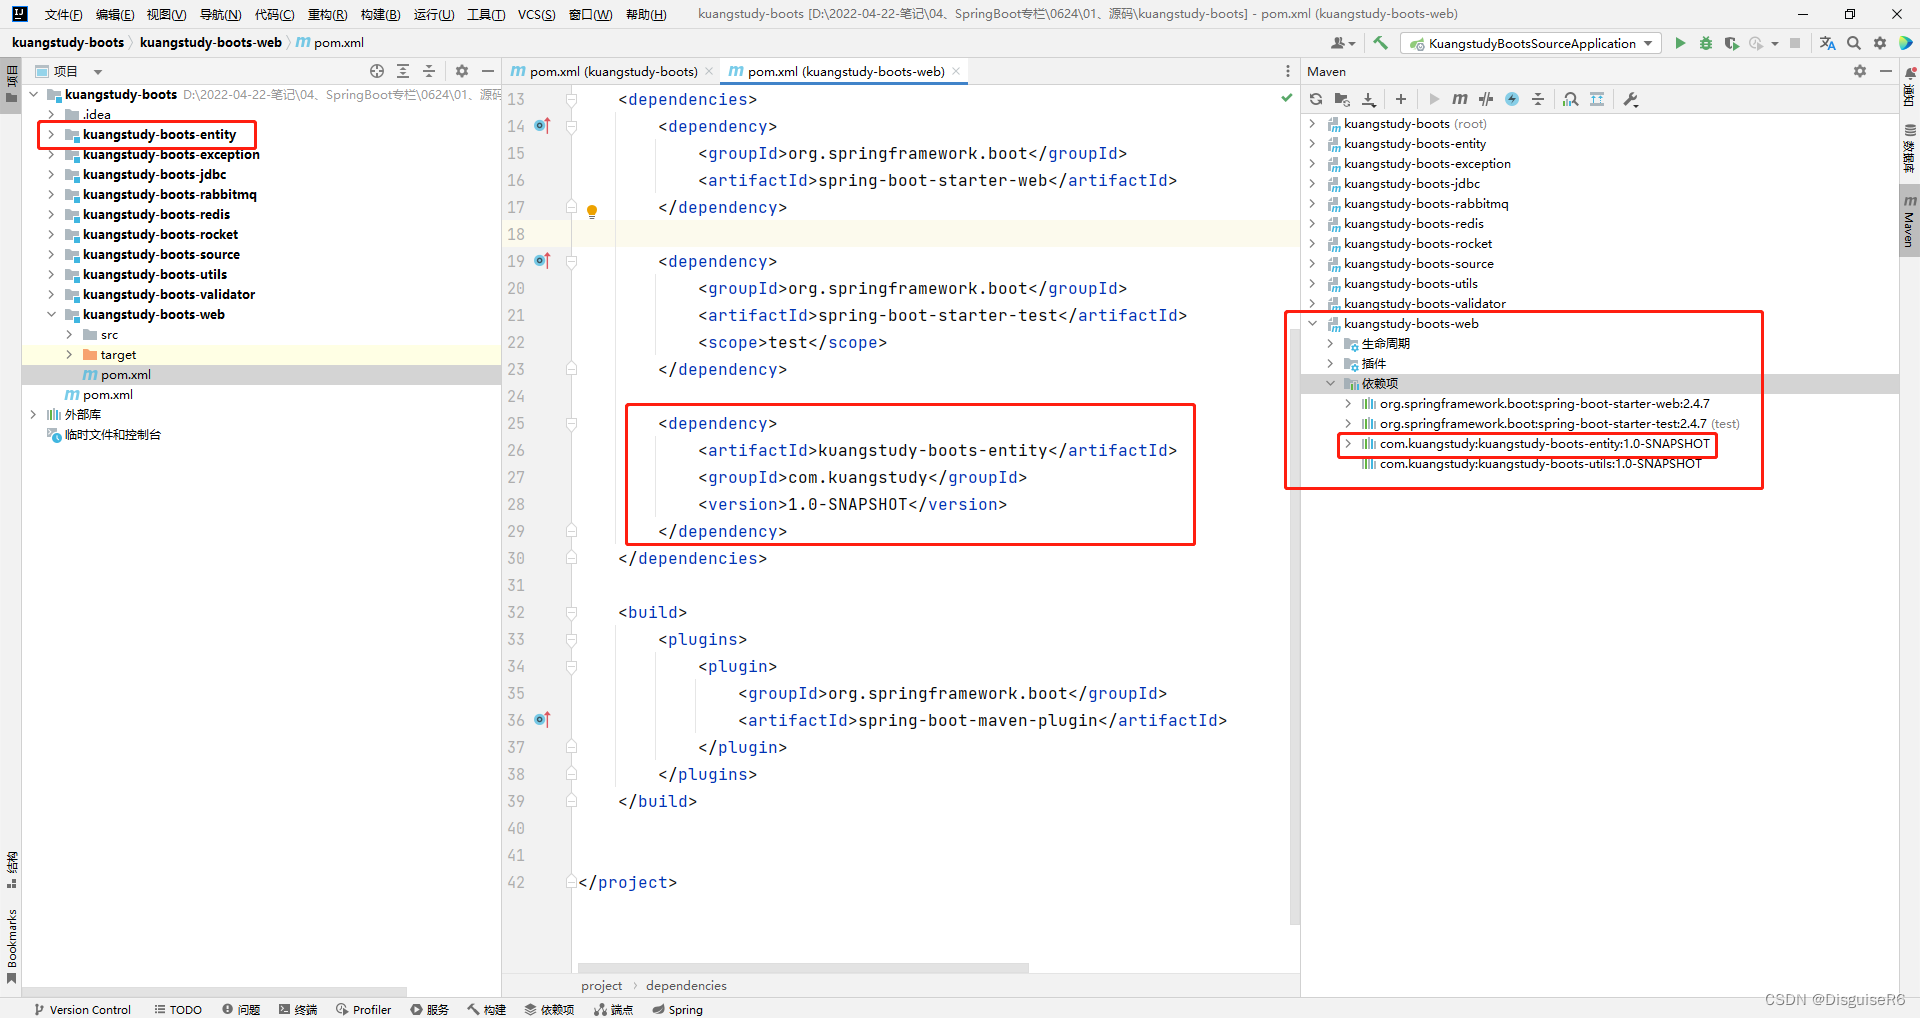Image resolution: width=1920 pixels, height=1018 pixels.
Task: Click Search Everywhere magnifier icon
Action: click(x=1854, y=43)
